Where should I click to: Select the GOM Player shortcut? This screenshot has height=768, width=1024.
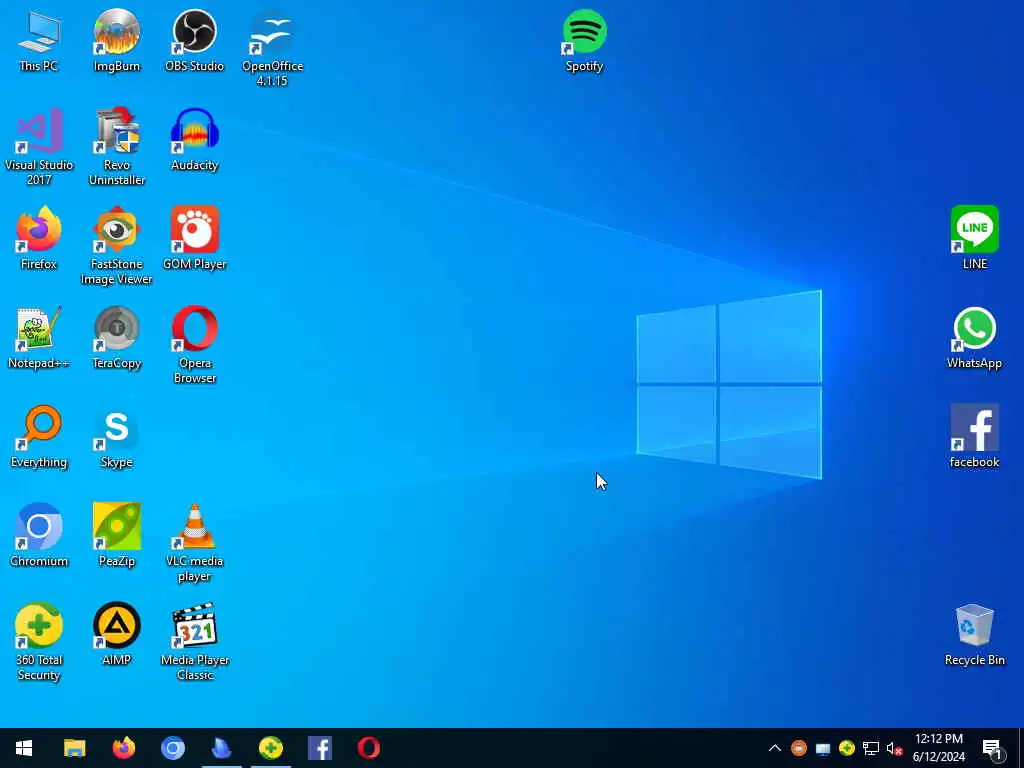(x=195, y=238)
